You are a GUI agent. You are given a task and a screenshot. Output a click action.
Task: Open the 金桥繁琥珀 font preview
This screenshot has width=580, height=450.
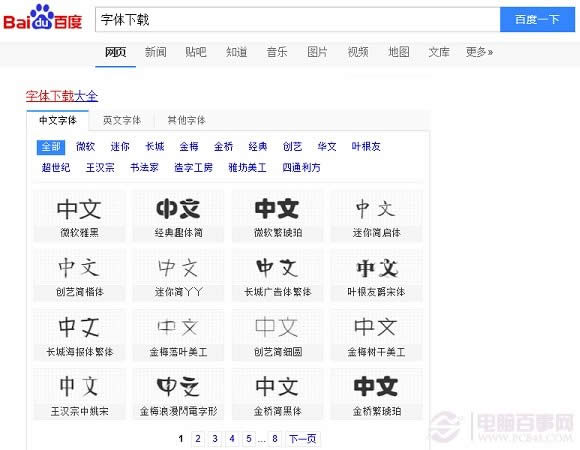click(376, 395)
